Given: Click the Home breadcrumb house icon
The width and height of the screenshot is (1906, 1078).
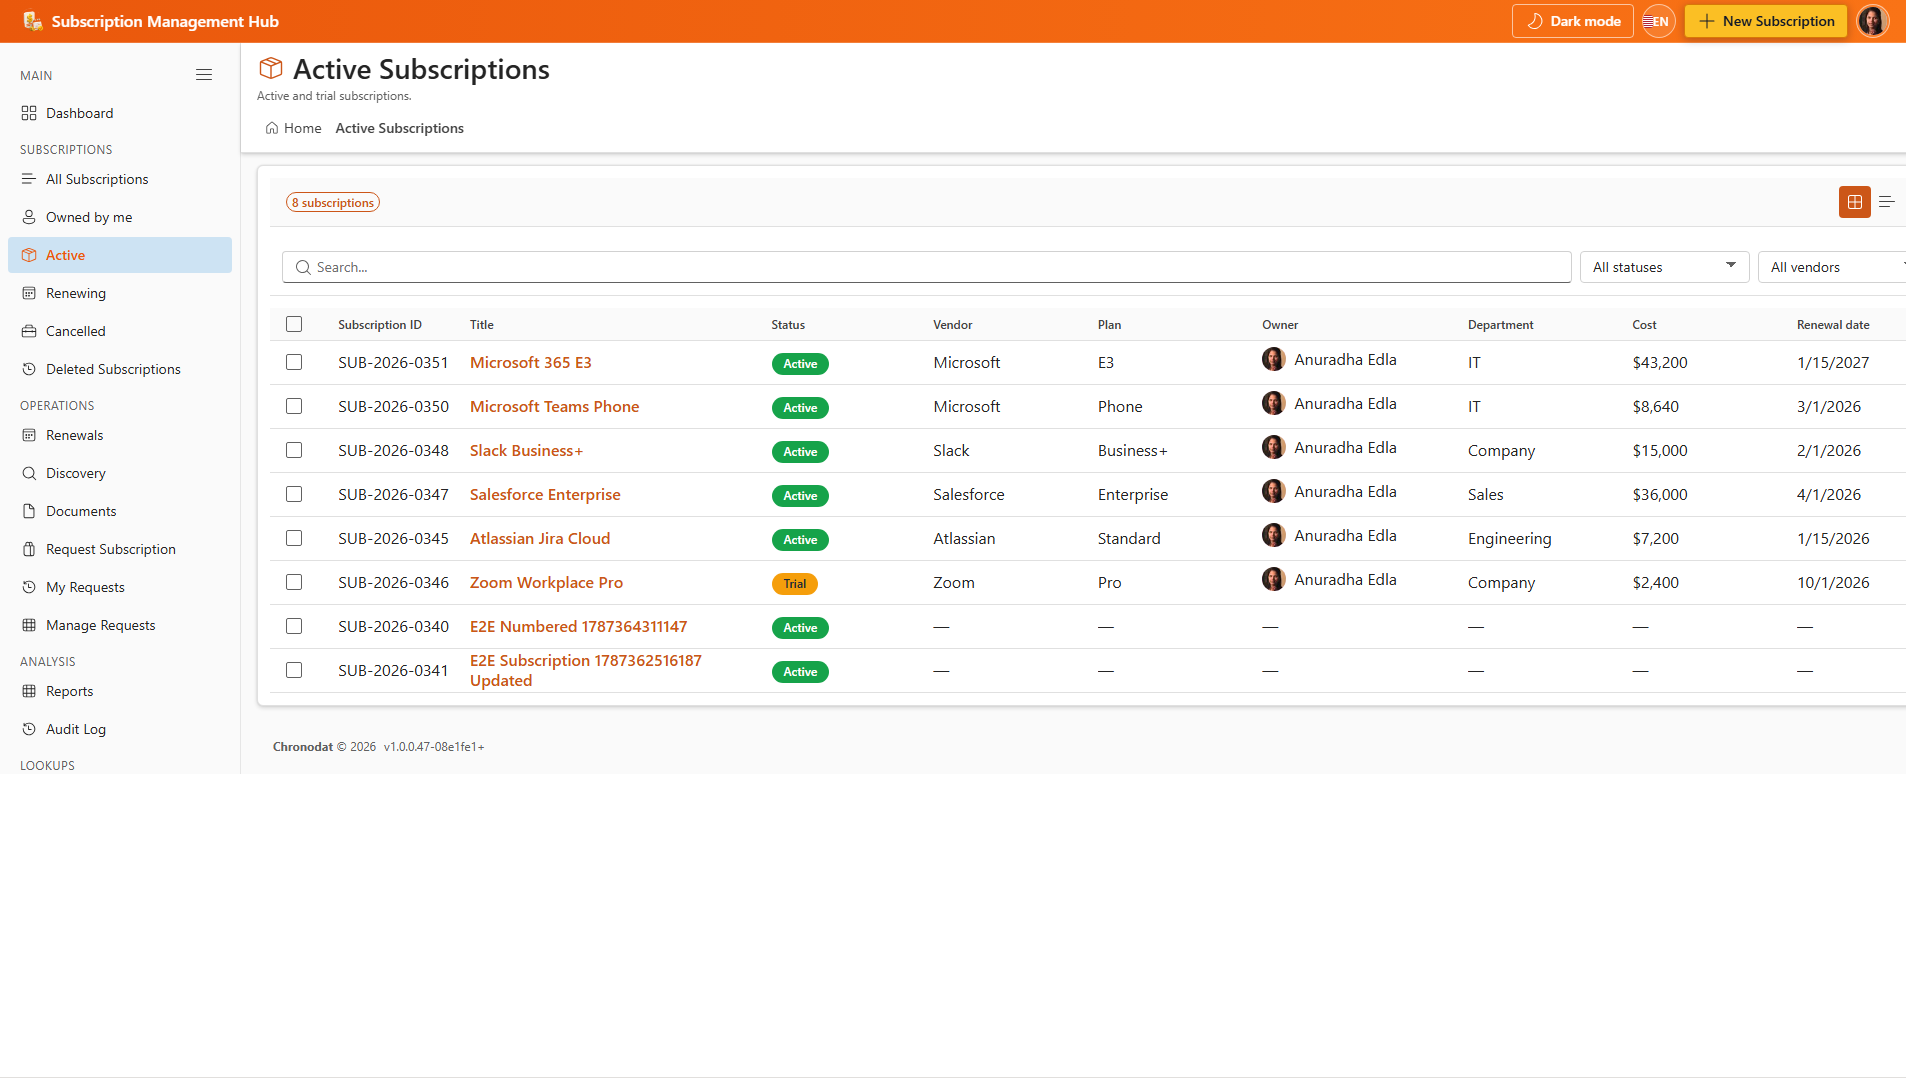Looking at the screenshot, I should coord(272,128).
